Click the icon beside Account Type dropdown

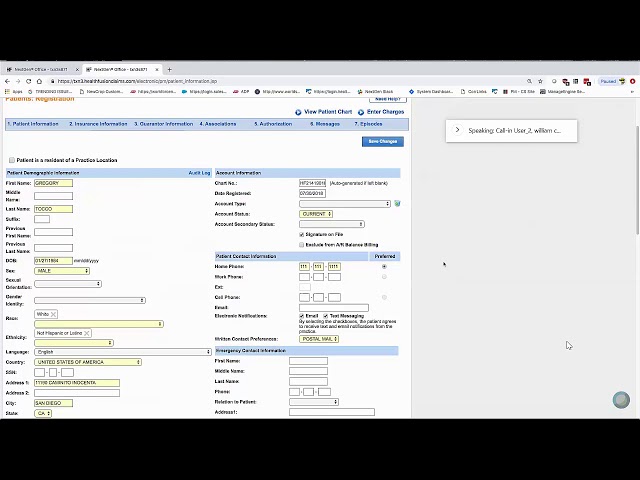coord(397,203)
